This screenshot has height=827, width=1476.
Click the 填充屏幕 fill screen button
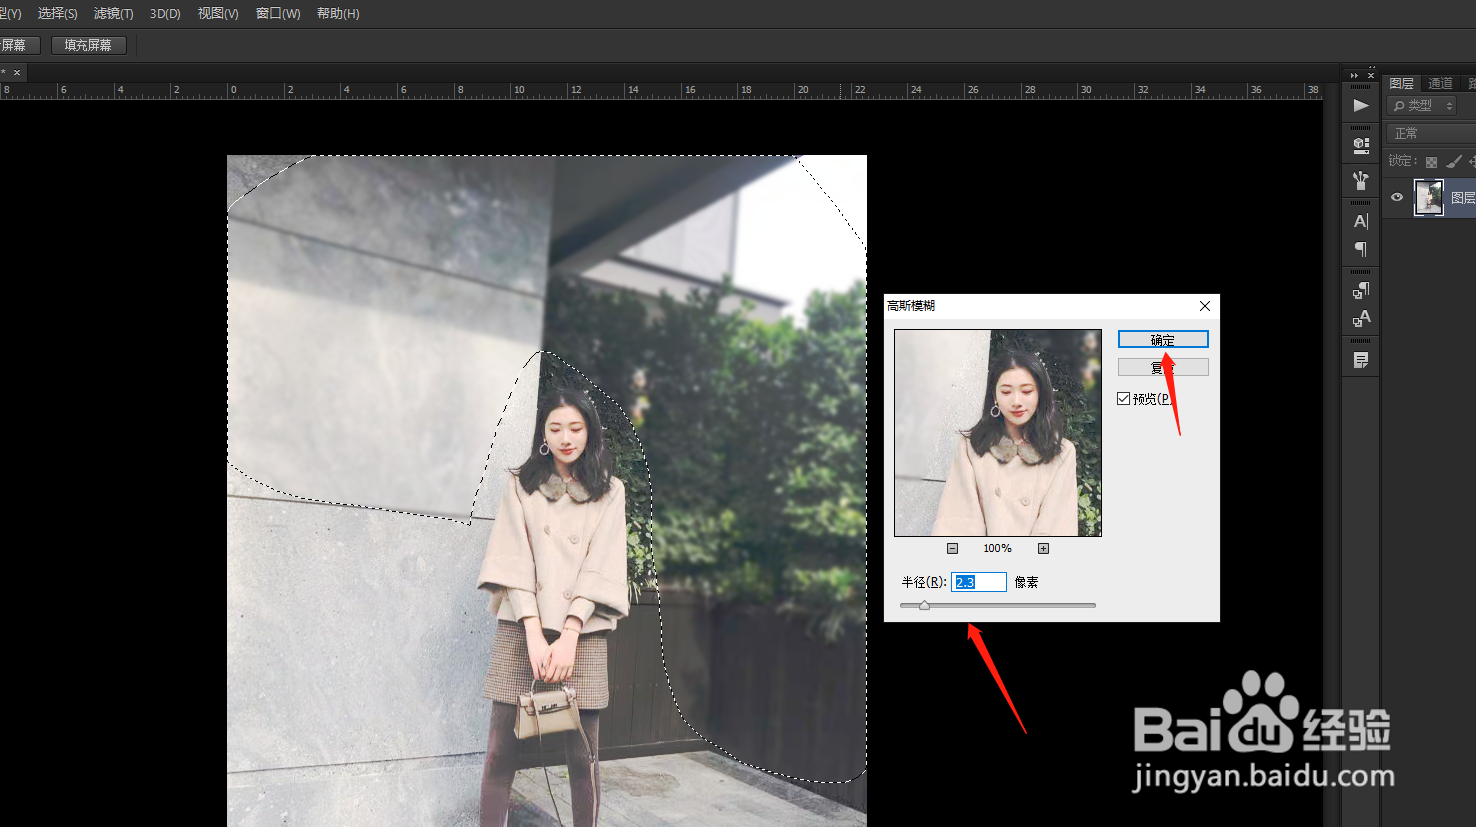pos(88,45)
